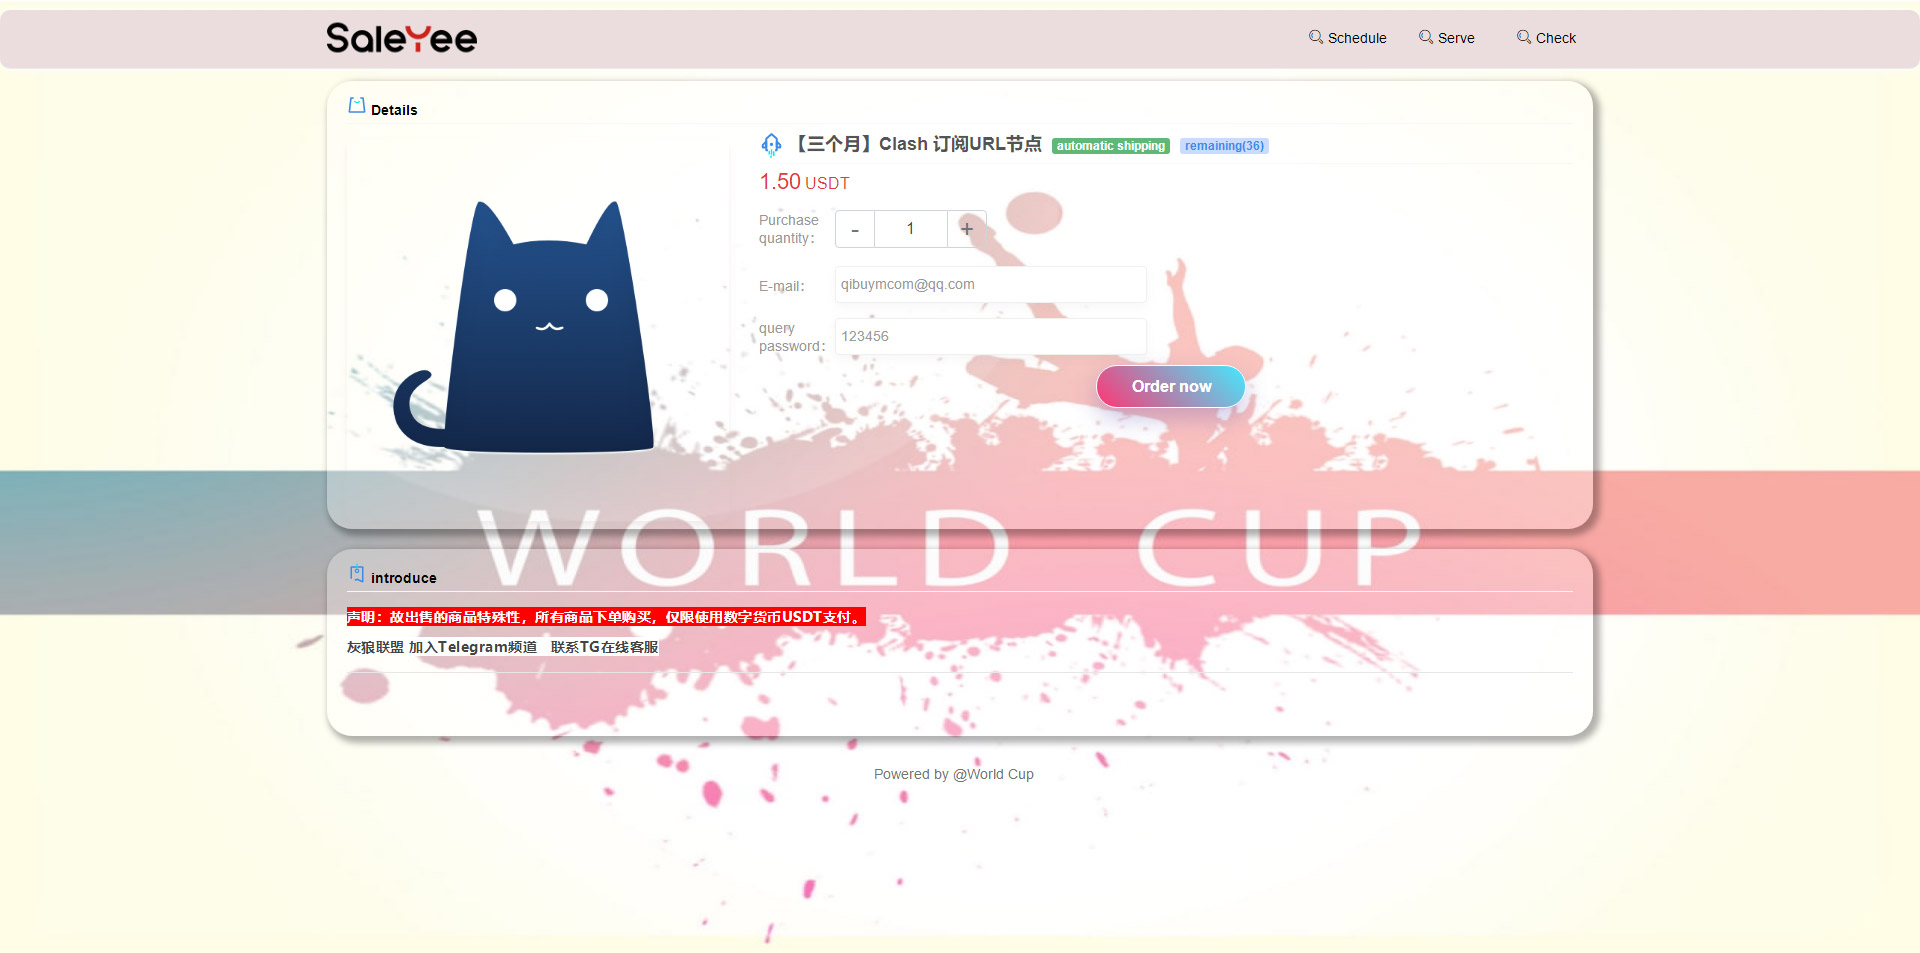Click the Details section bag icon
The width and height of the screenshot is (1920, 953).
coord(357,105)
